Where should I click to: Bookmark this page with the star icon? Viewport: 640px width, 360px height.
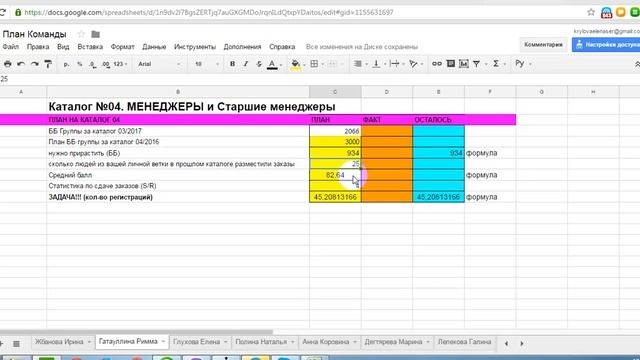591,12
